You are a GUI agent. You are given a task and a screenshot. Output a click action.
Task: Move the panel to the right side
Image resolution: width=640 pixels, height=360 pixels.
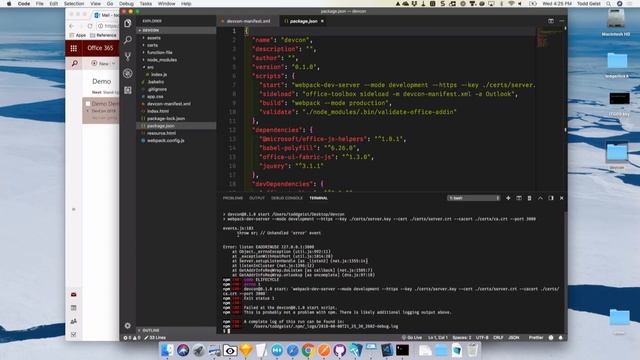click(x=551, y=198)
